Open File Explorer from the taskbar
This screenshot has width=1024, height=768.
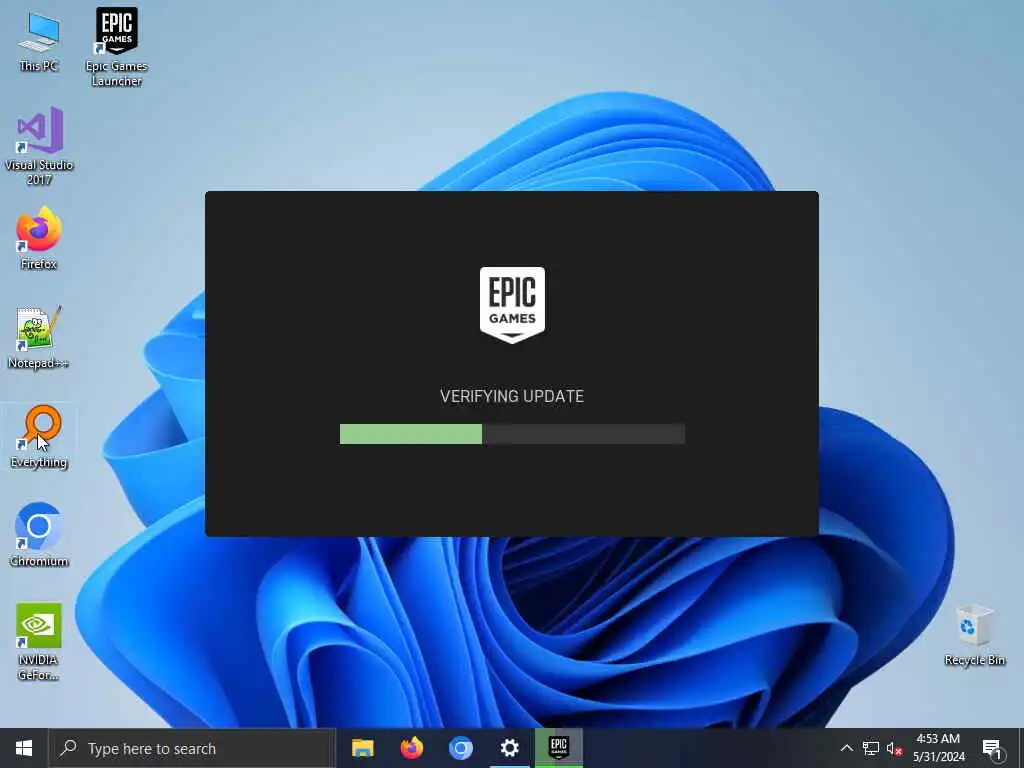tap(362, 748)
